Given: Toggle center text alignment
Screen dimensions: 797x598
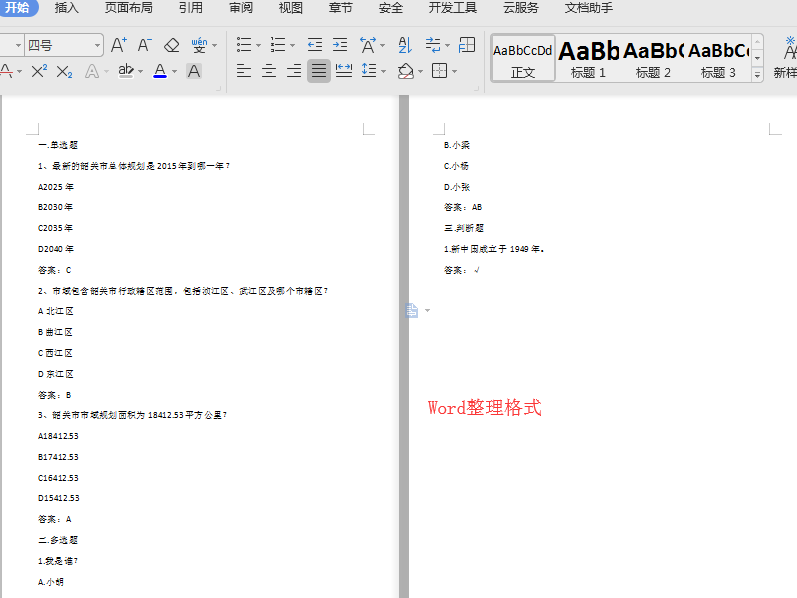Looking at the screenshot, I should pyautogui.click(x=269, y=71).
